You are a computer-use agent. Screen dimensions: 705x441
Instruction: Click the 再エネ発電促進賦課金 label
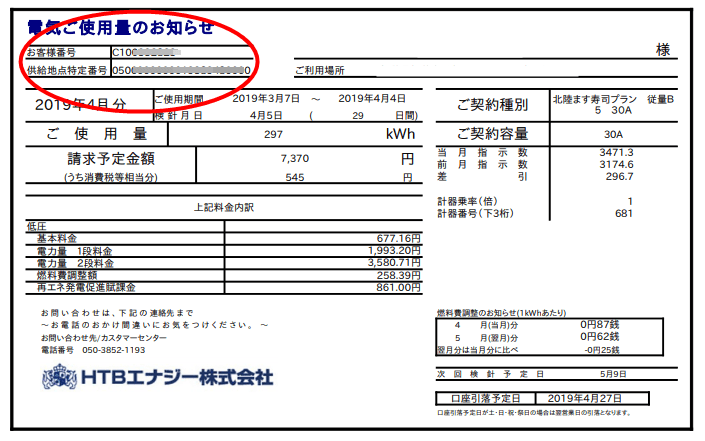coord(86,287)
